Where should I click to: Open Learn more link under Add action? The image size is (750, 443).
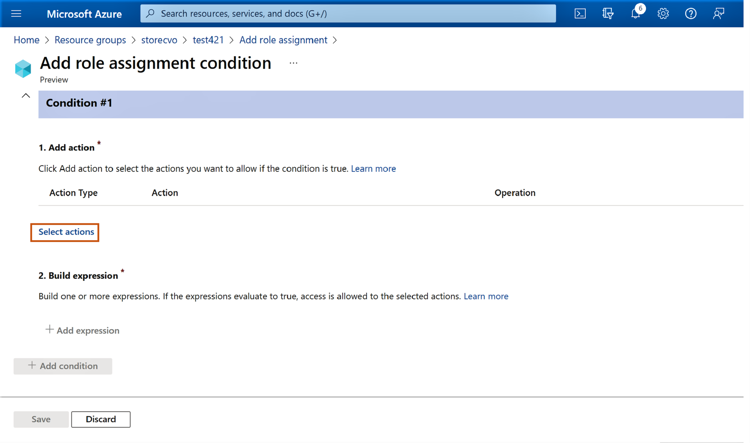click(x=373, y=169)
